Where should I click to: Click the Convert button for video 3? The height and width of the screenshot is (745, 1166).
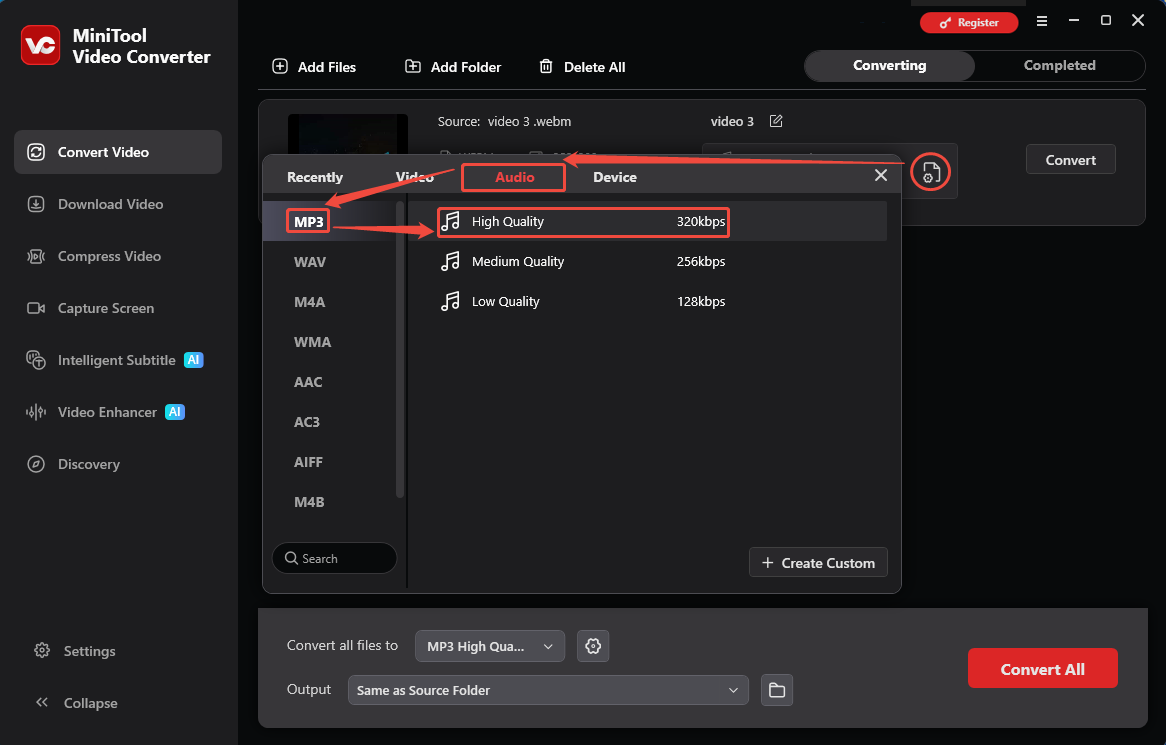(1071, 160)
